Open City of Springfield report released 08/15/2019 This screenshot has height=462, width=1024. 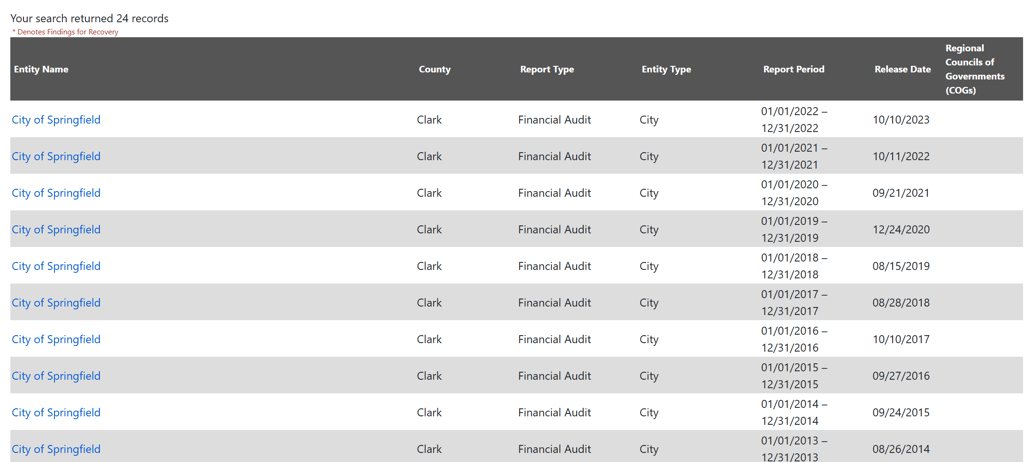56,266
